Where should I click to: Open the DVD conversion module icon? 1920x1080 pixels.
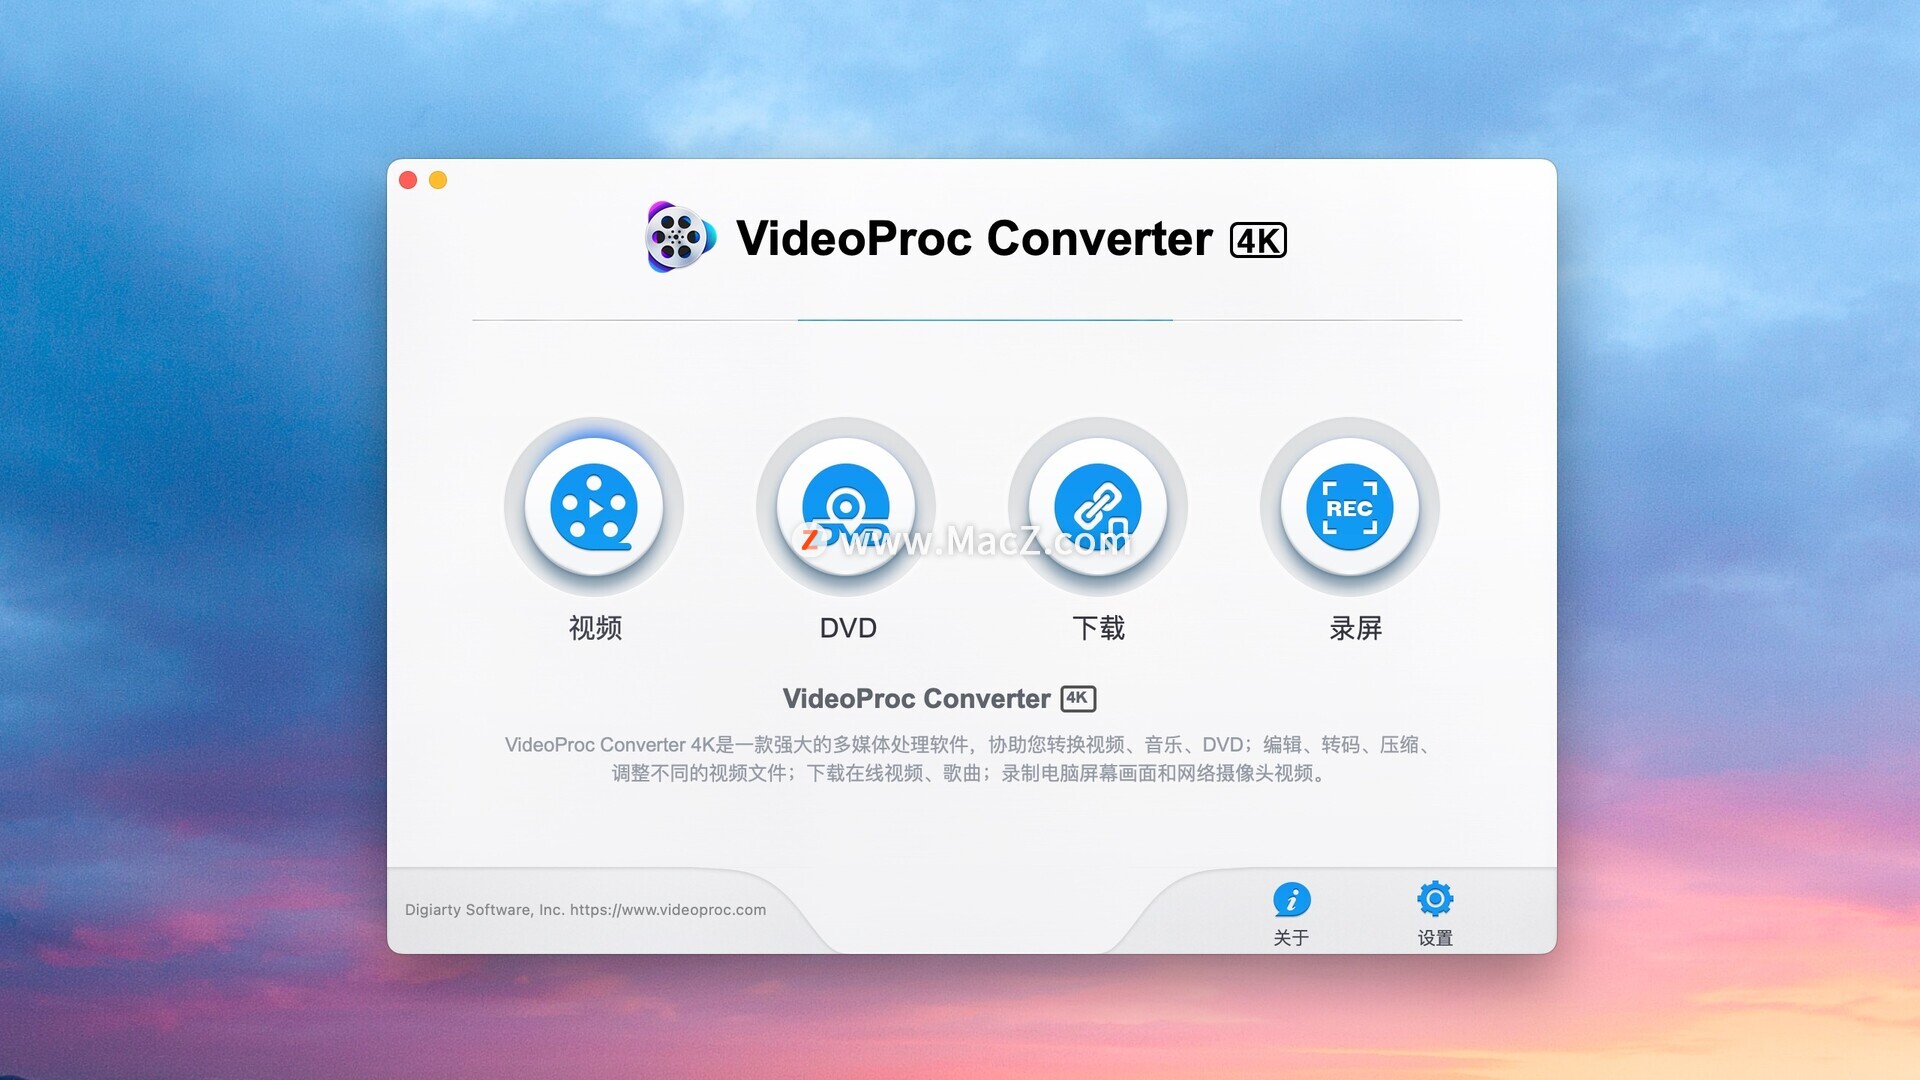point(846,507)
